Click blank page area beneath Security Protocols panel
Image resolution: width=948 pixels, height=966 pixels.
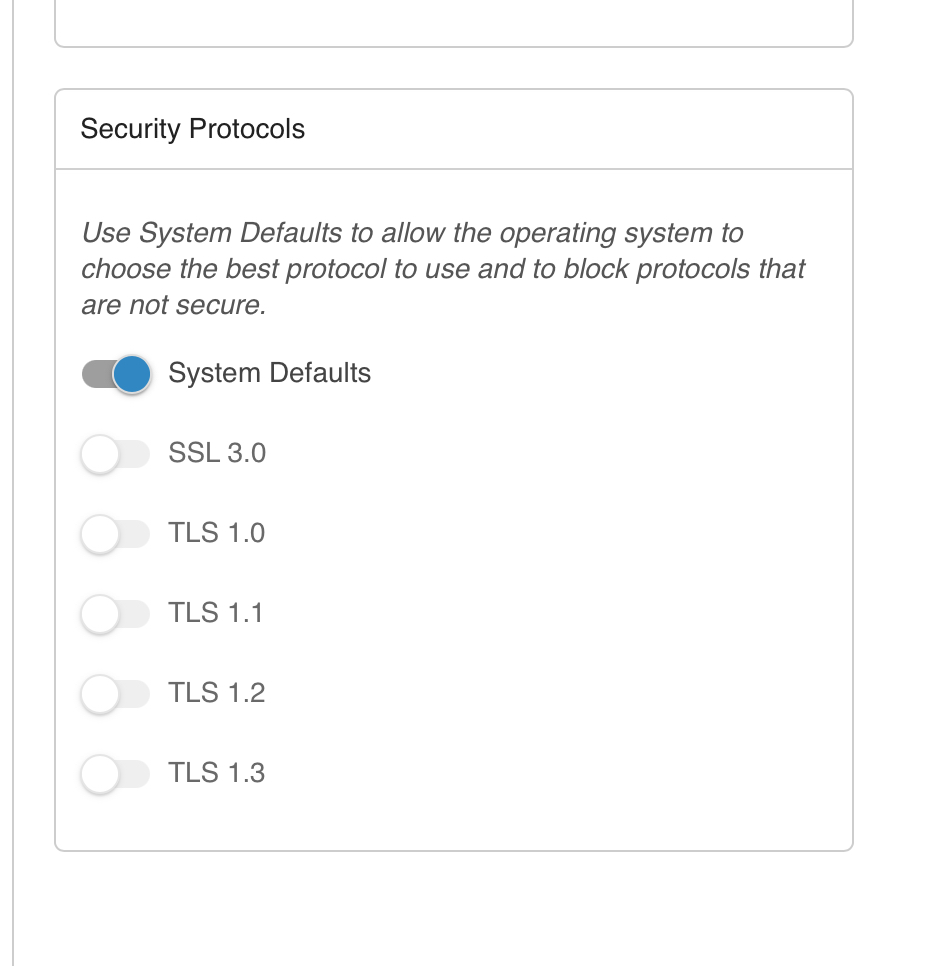pyautogui.click(x=453, y=910)
